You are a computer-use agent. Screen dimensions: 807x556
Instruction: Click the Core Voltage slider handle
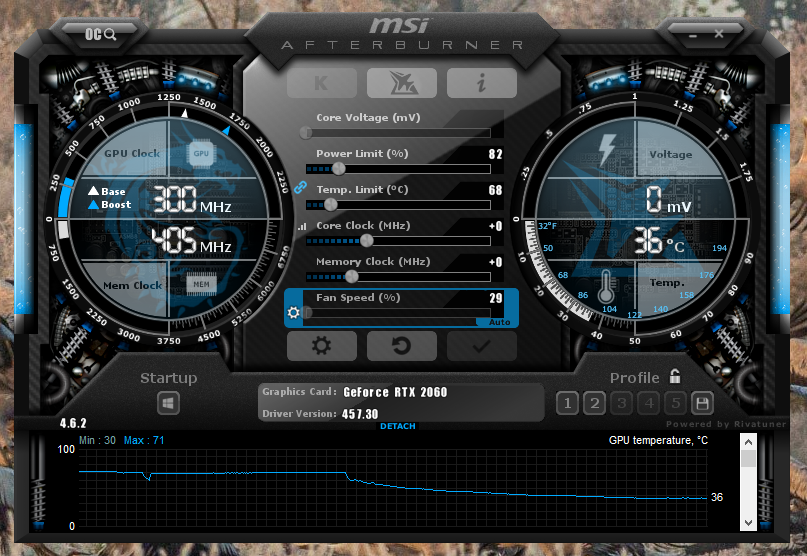(306, 133)
